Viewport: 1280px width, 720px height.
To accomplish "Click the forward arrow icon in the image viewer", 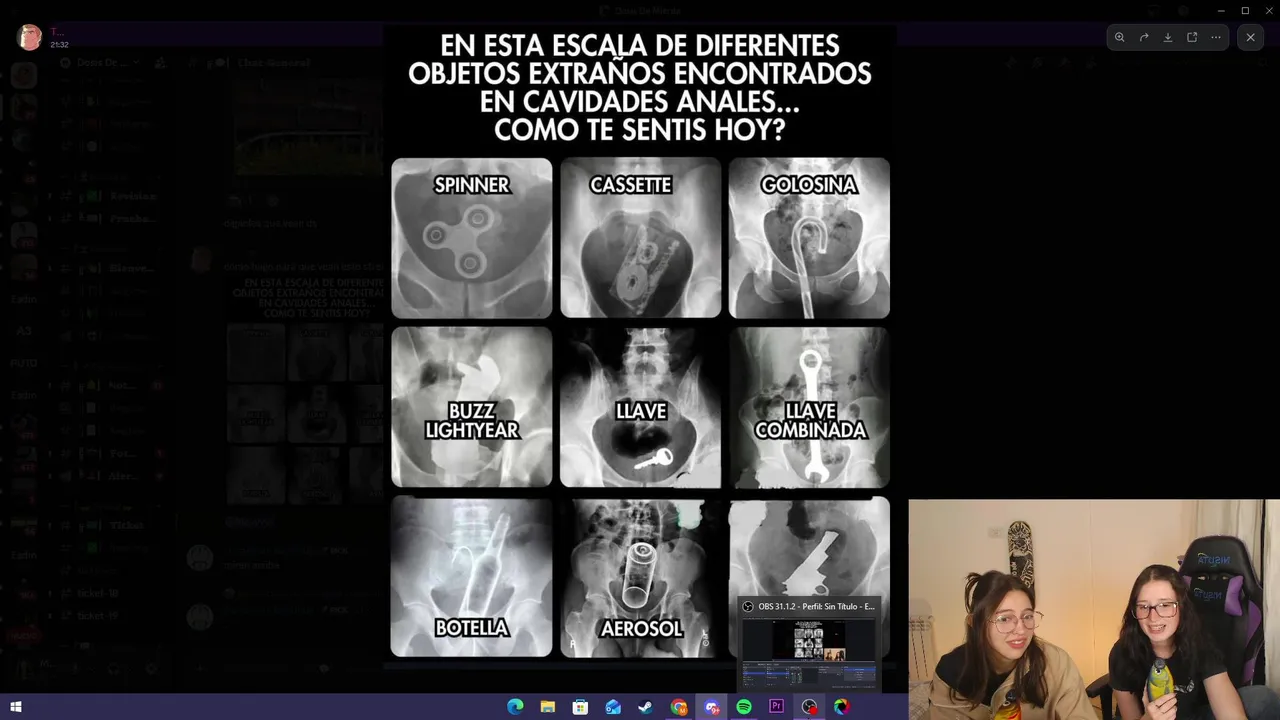I will (x=1144, y=37).
